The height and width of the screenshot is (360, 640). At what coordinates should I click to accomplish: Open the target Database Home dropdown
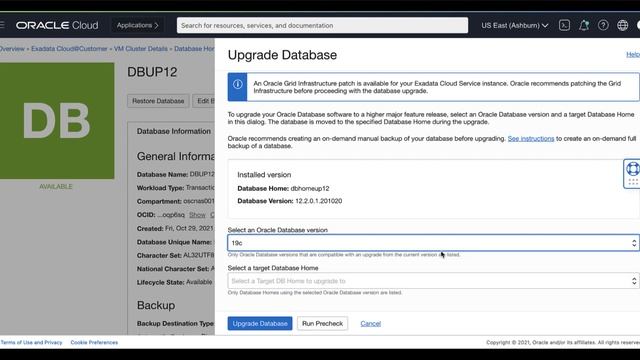[433, 281]
